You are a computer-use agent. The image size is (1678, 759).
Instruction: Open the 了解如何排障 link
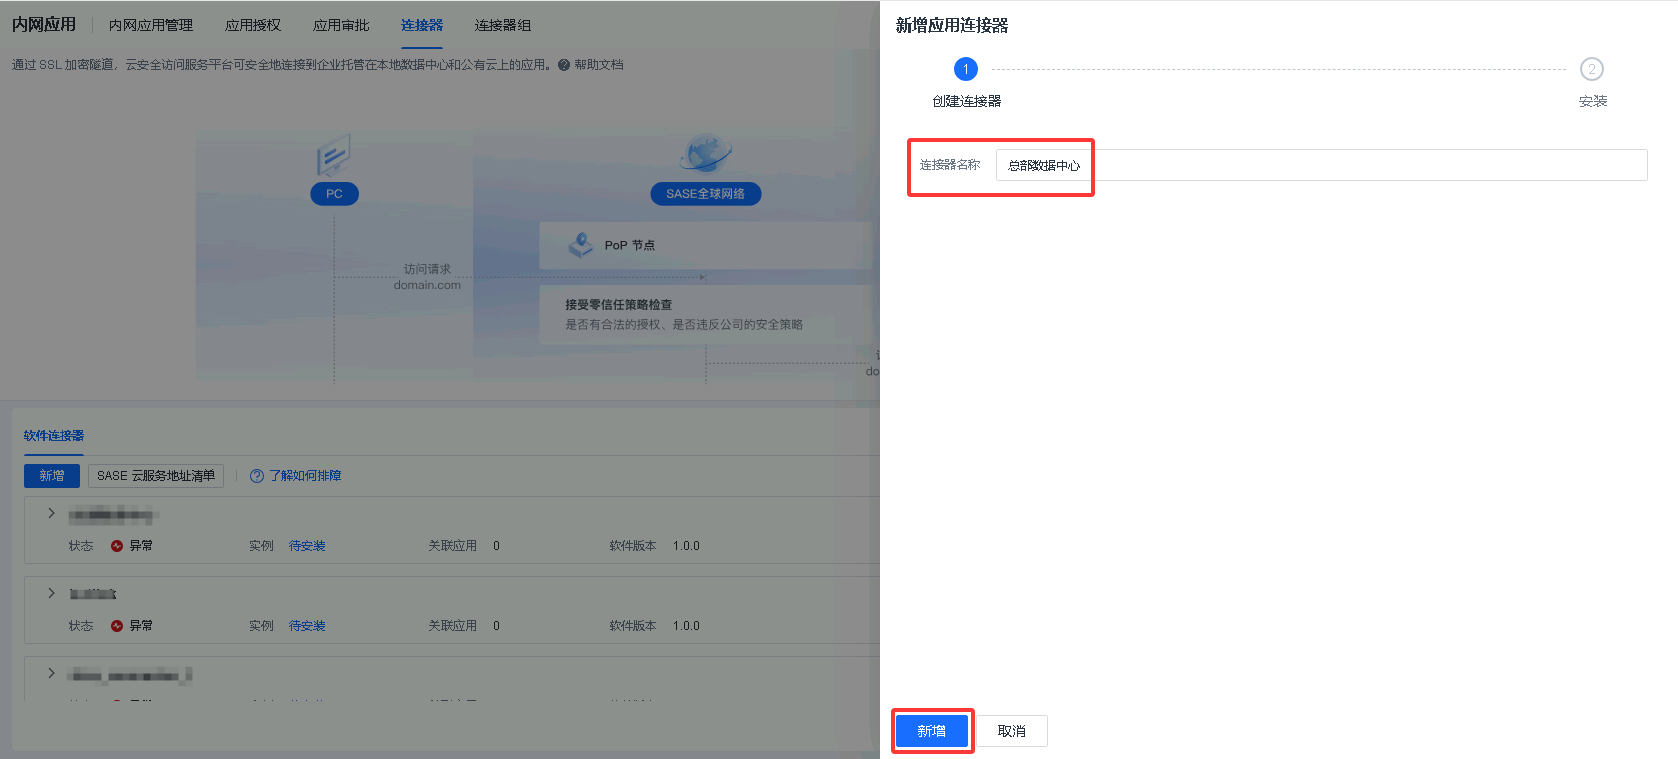(x=305, y=476)
